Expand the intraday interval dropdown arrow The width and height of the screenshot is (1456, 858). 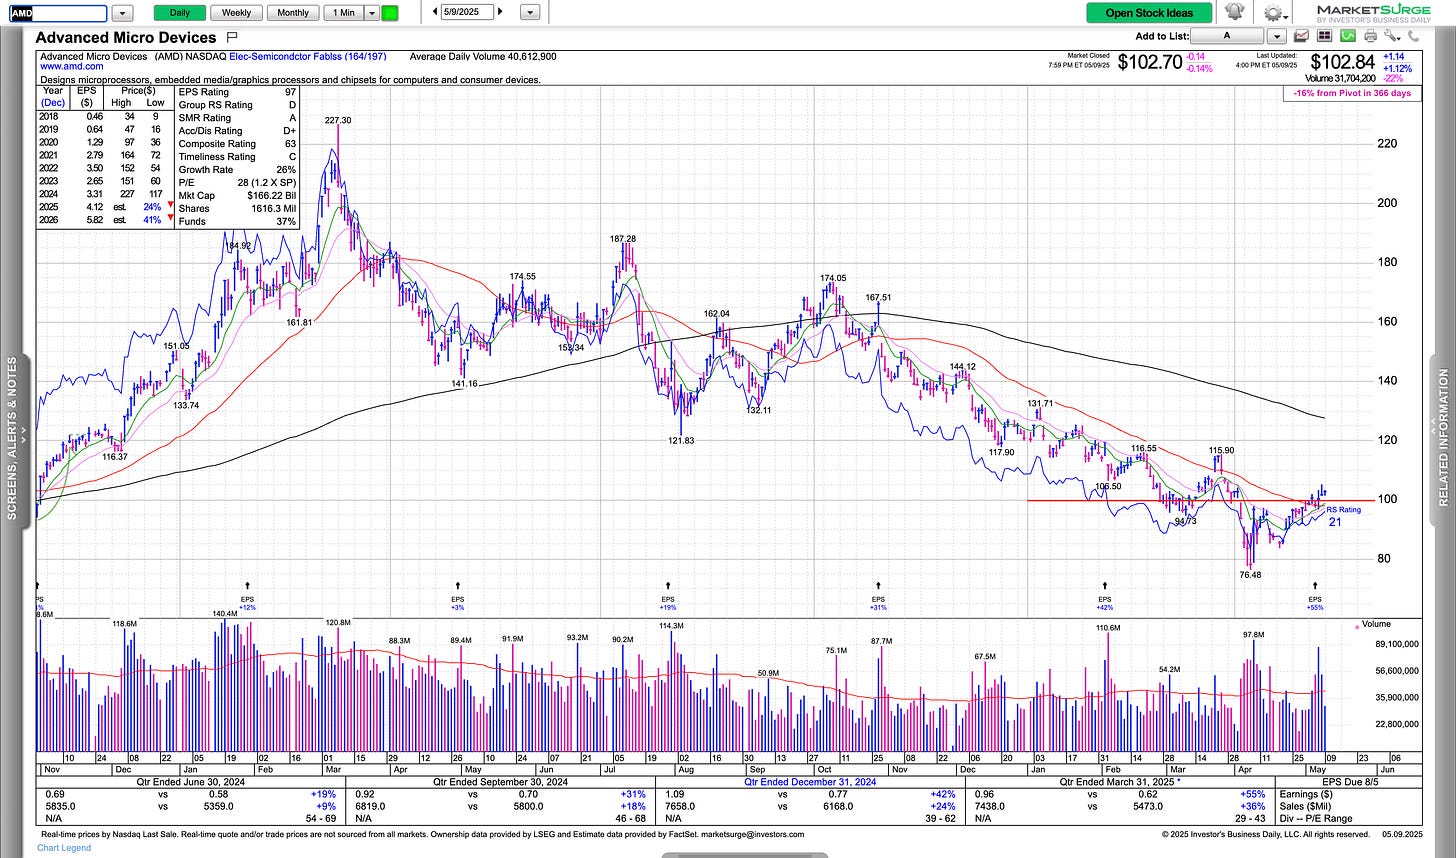[x=372, y=13]
